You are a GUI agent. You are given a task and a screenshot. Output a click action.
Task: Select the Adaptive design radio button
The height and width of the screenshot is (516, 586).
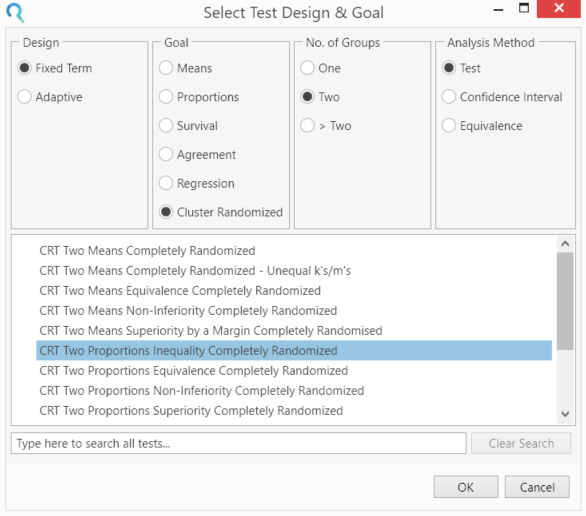coord(24,97)
